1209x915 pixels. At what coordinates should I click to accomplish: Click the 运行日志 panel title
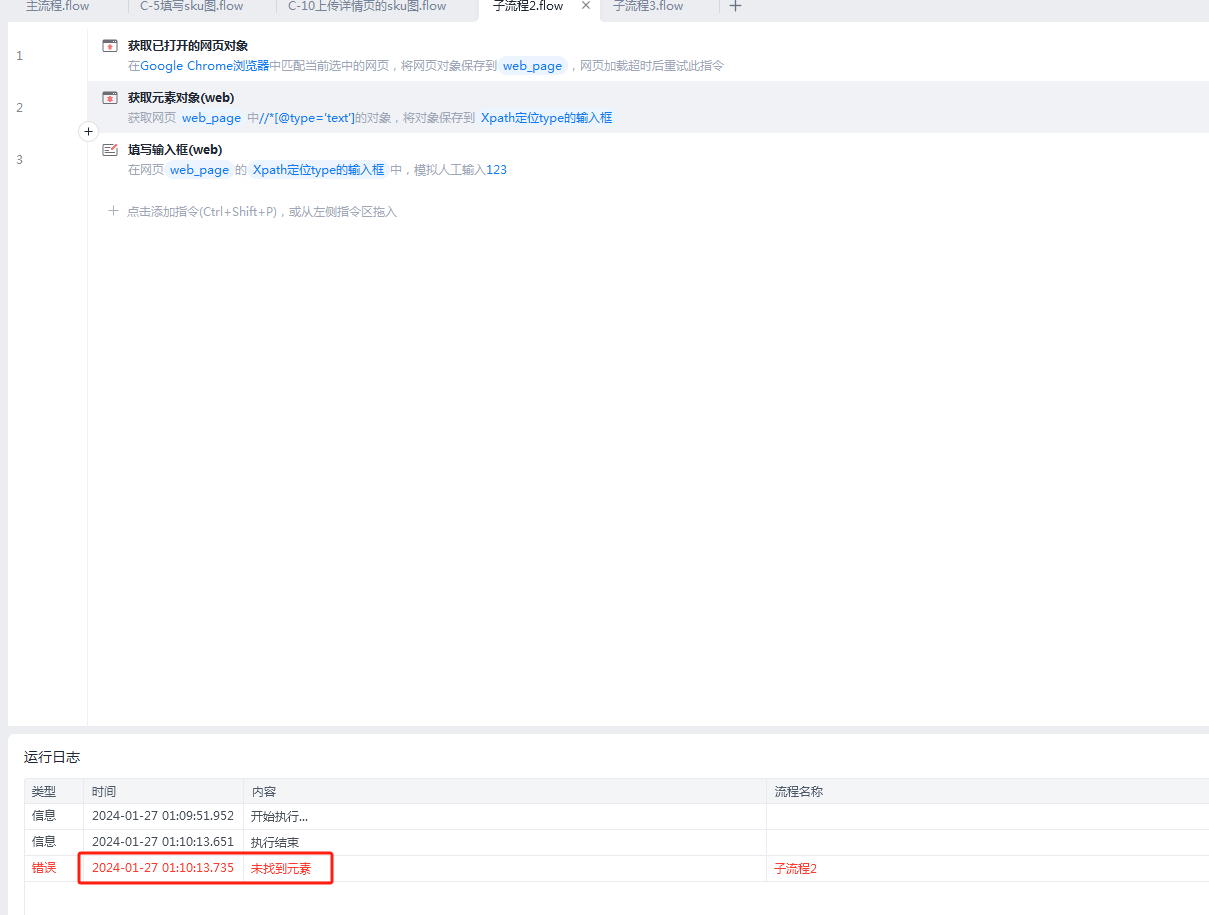point(52,757)
